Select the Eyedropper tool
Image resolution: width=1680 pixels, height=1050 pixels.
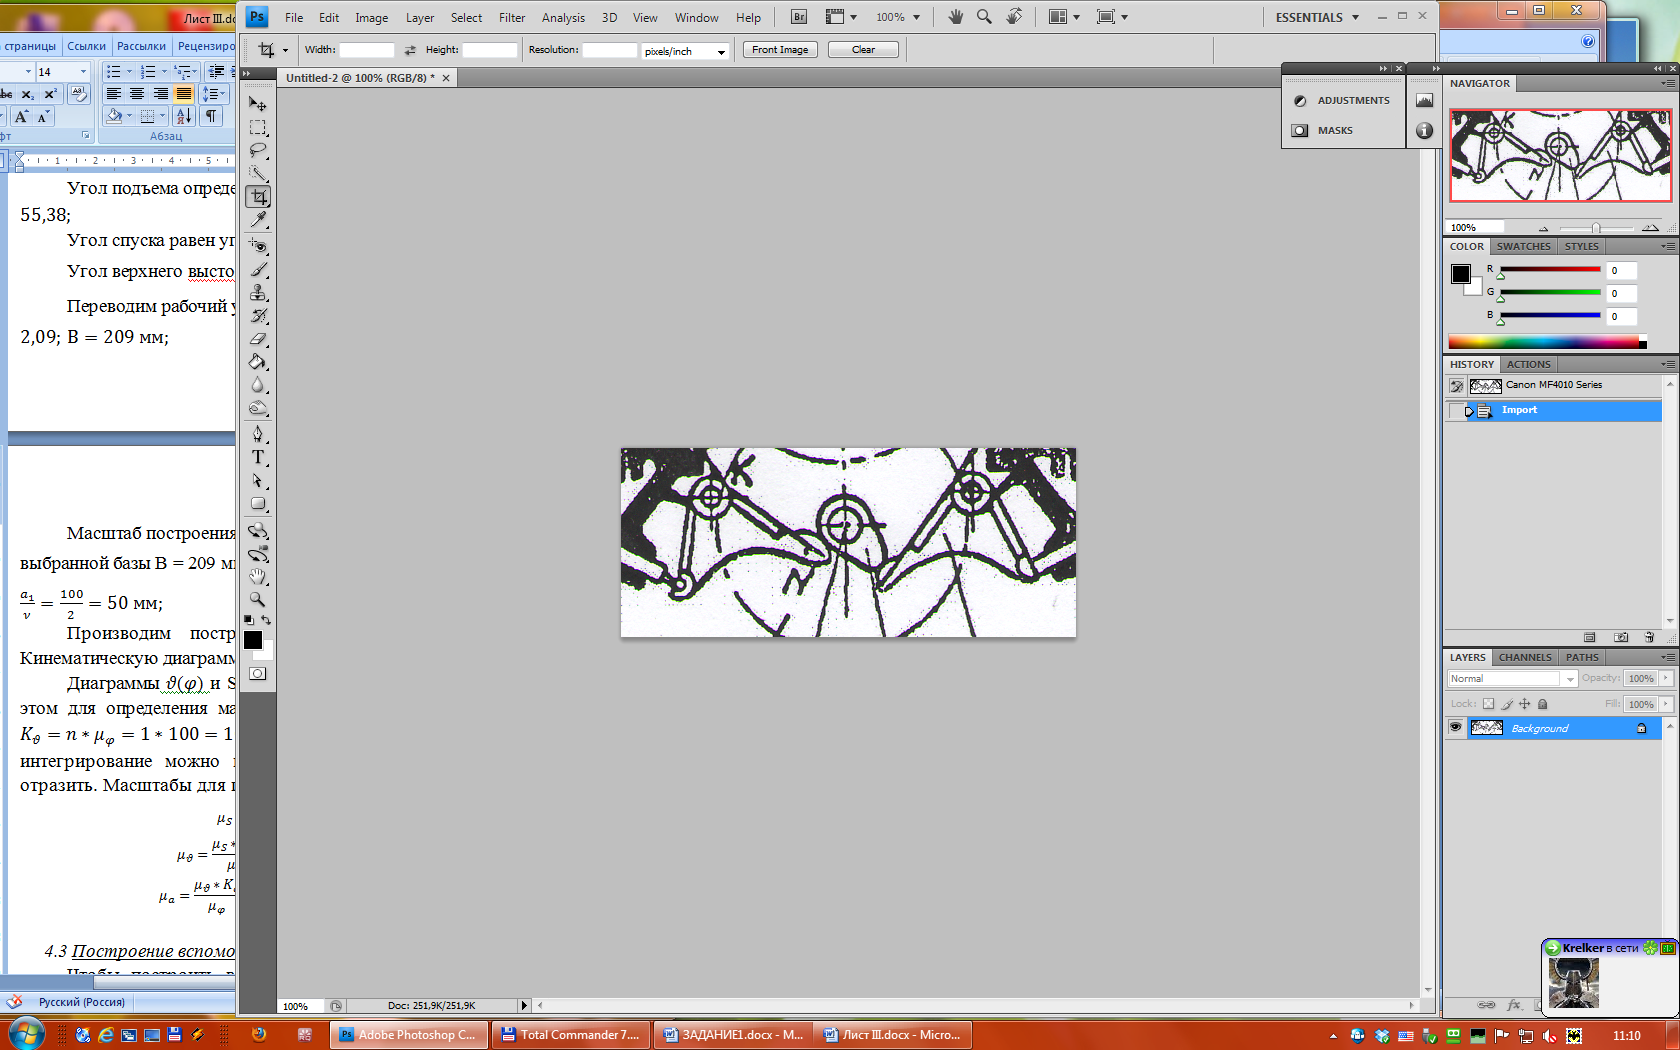(258, 219)
